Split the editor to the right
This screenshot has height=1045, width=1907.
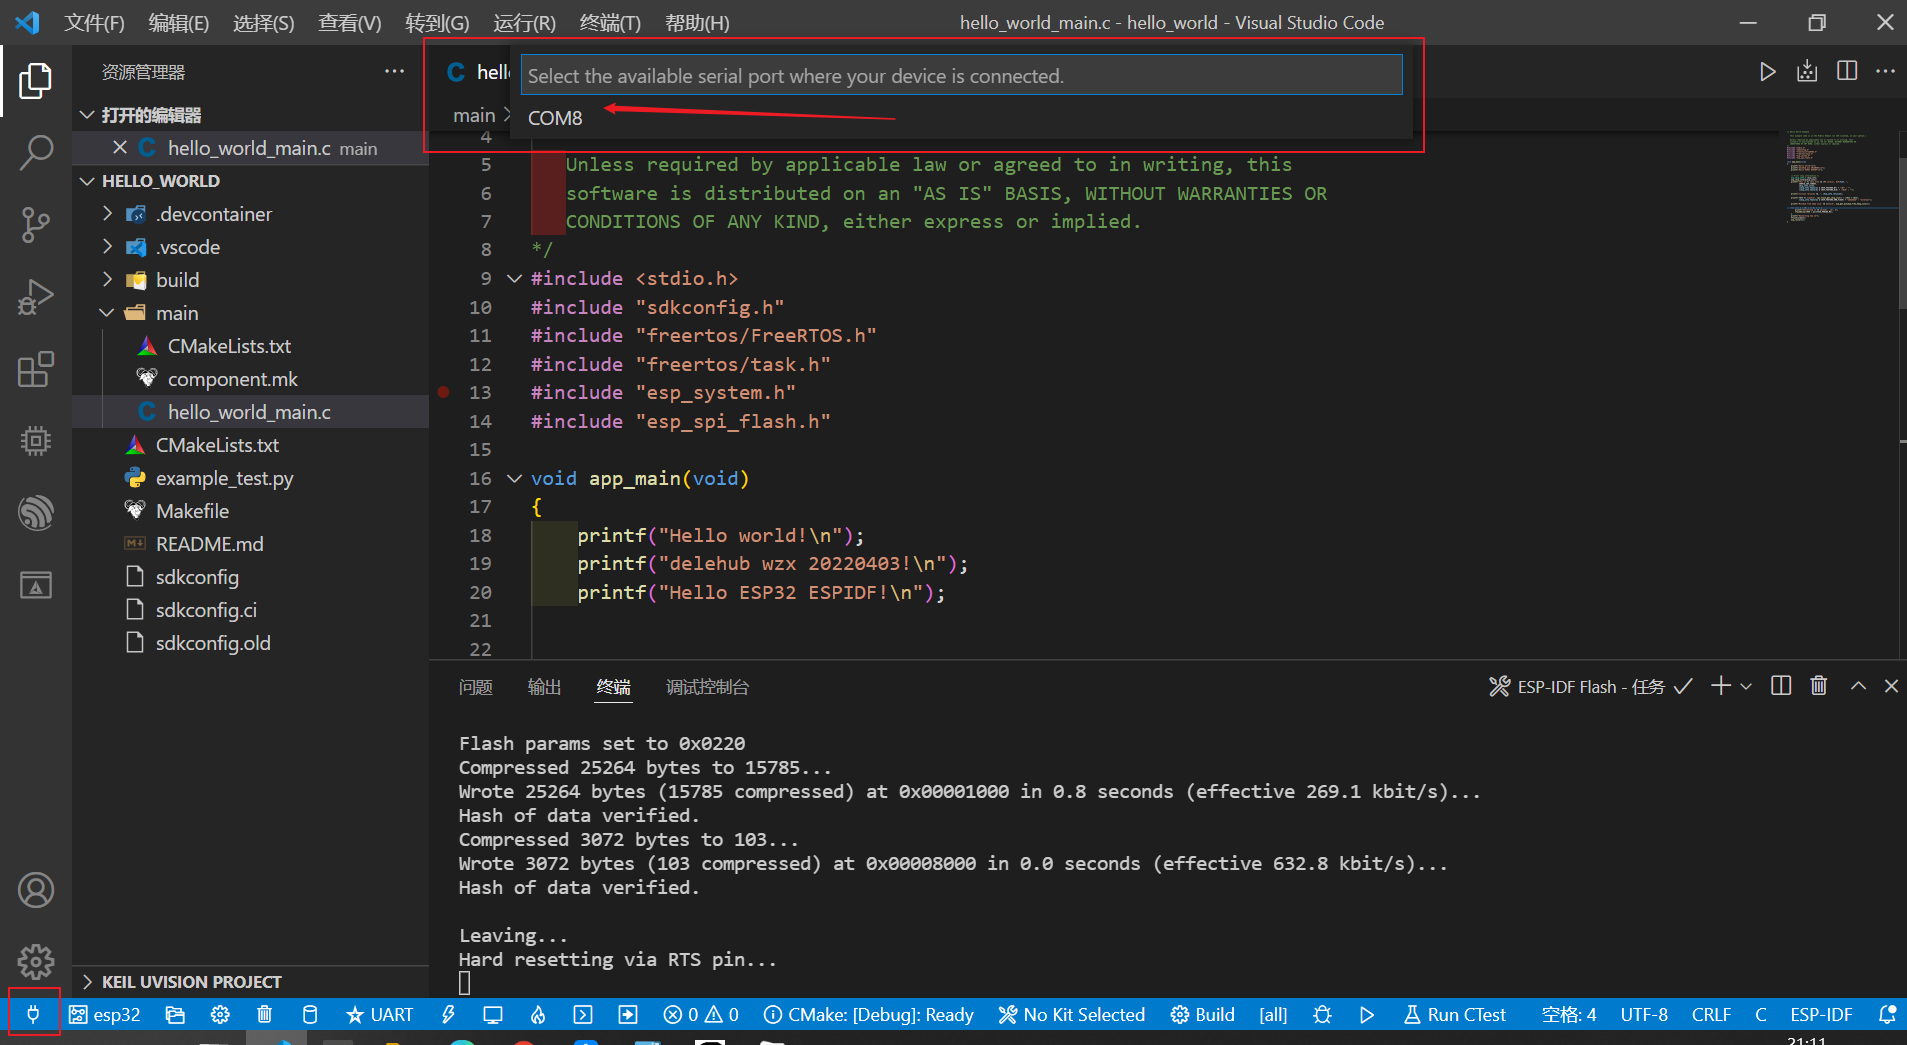(x=1847, y=71)
